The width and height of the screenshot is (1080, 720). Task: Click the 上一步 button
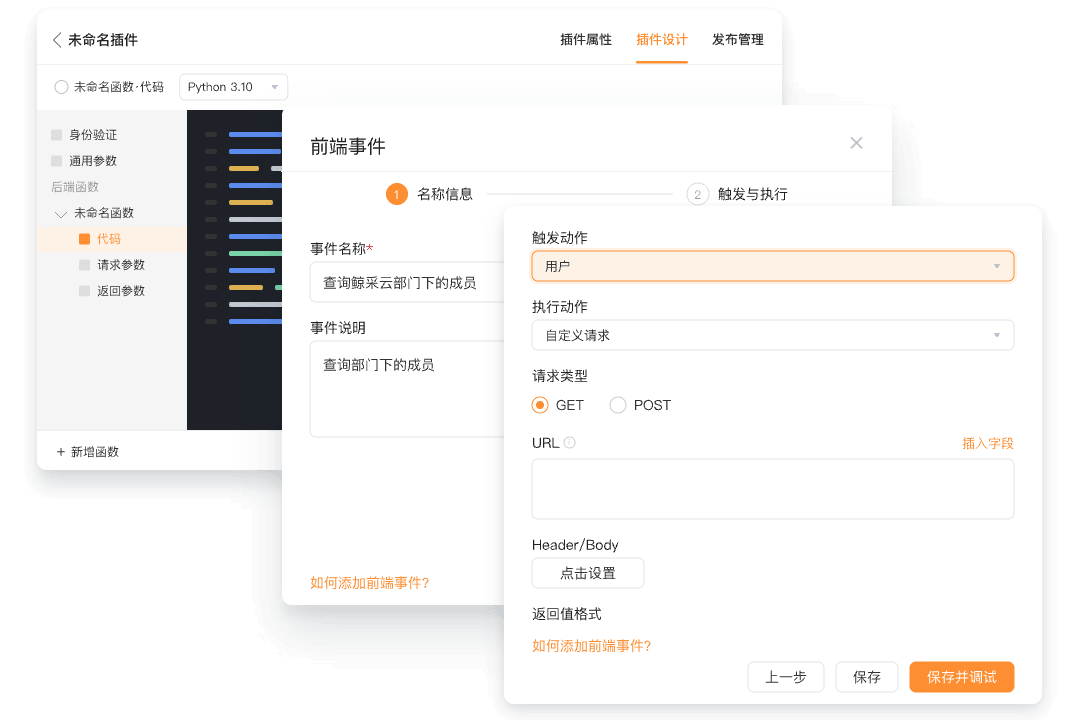tap(786, 677)
